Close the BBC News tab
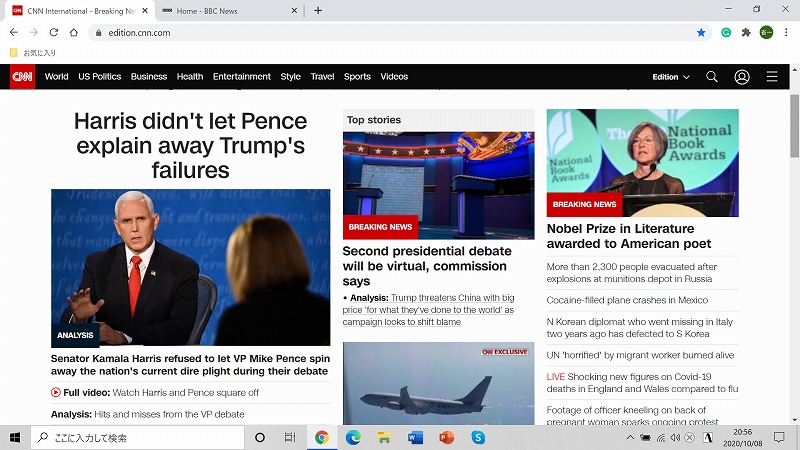Image resolution: width=800 pixels, height=450 pixels. point(294,10)
